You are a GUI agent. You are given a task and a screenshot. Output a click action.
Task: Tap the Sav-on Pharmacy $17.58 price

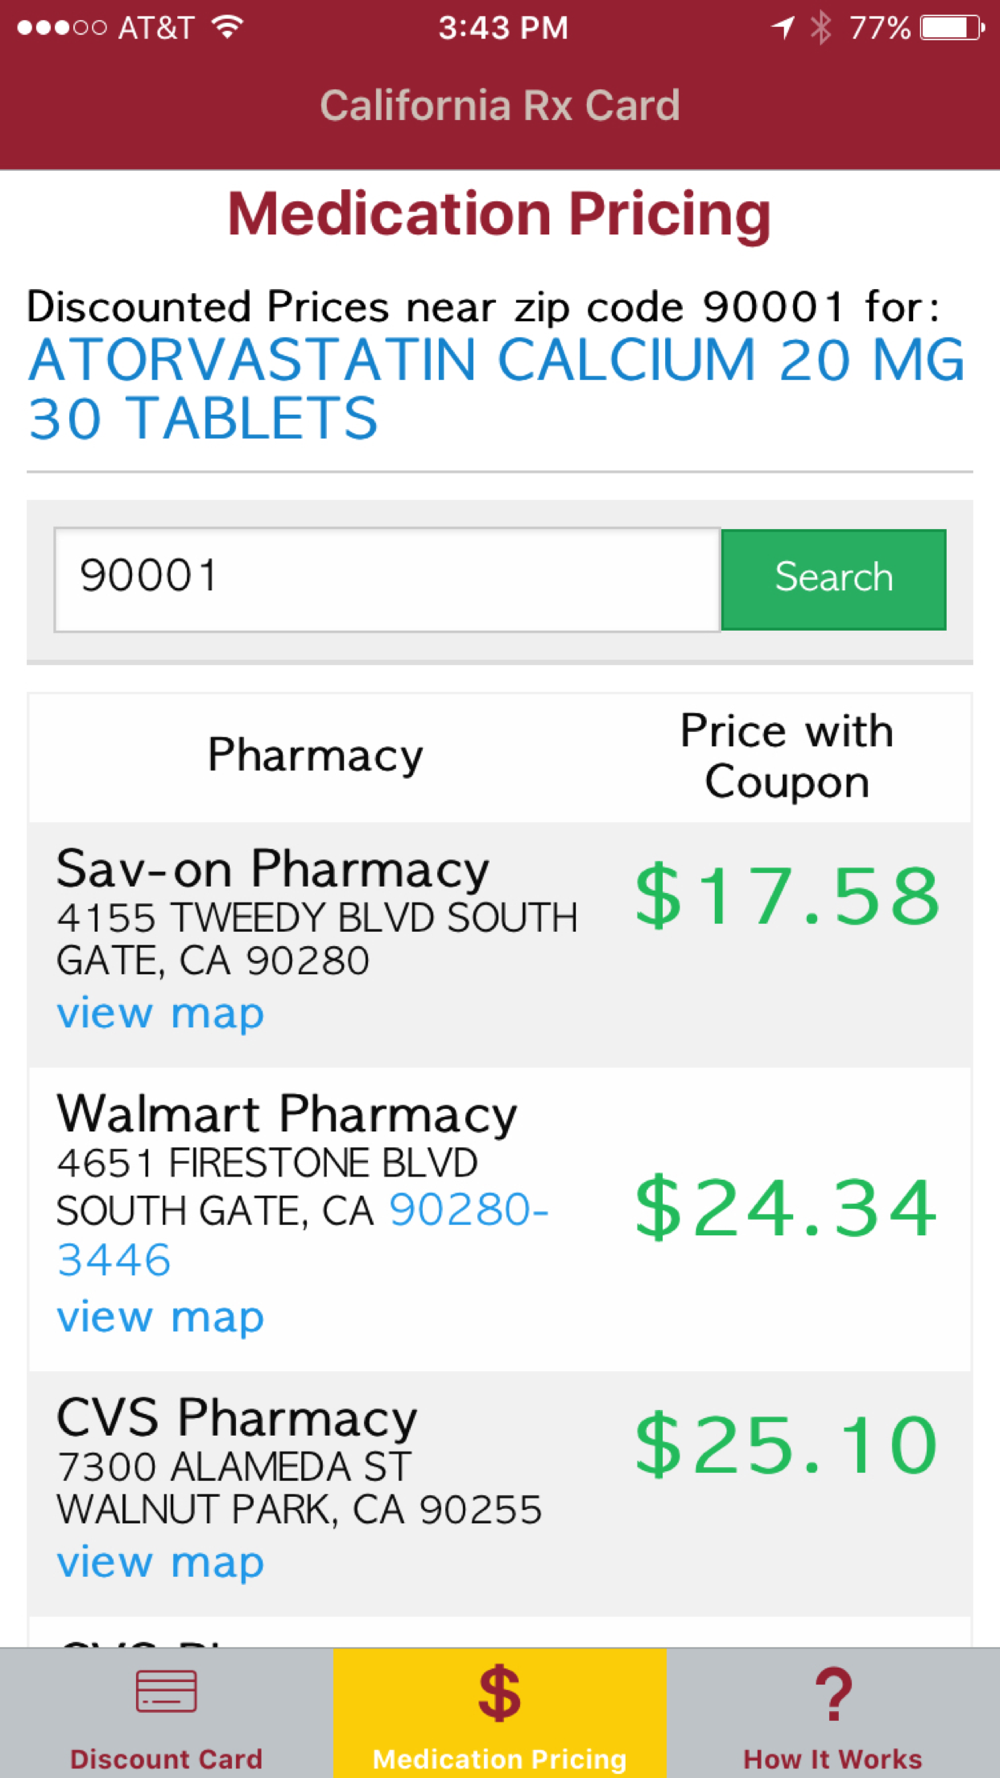pos(787,895)
